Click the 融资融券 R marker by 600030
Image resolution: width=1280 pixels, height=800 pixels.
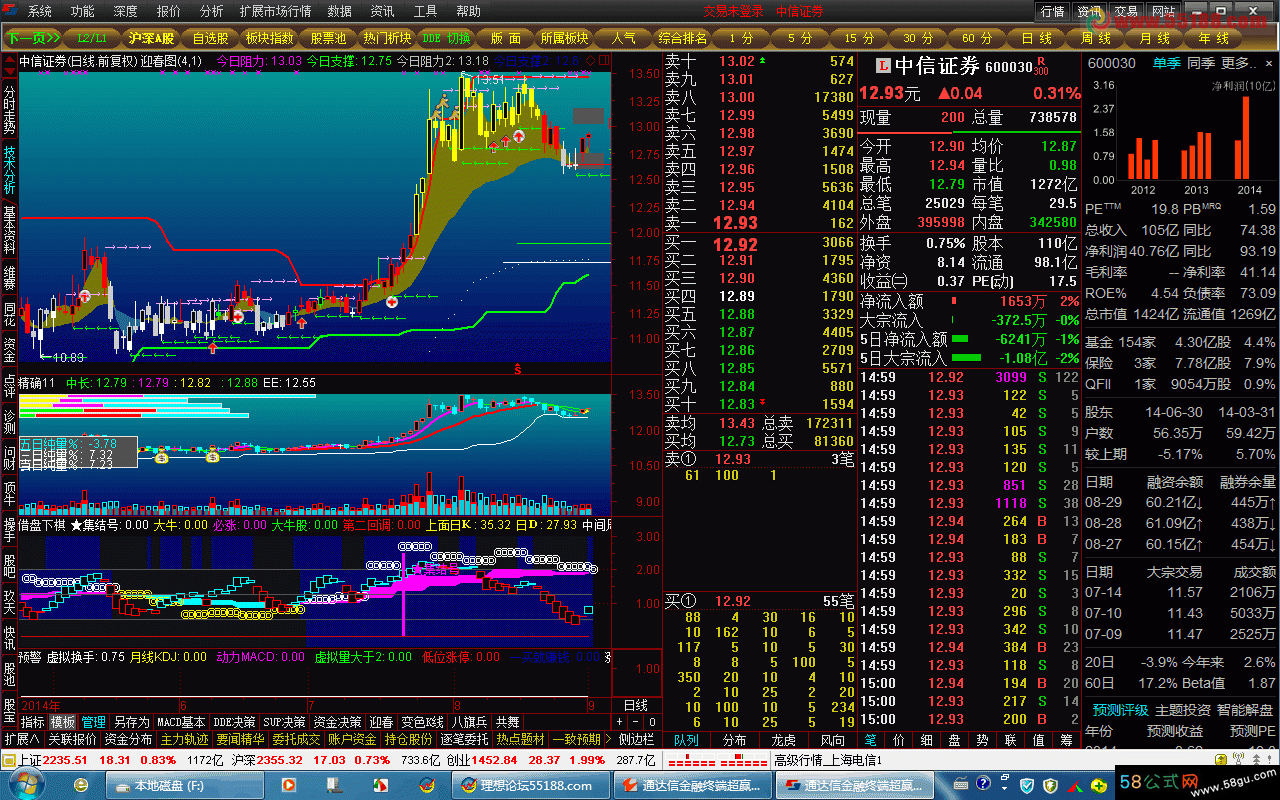pos(1041,63)
